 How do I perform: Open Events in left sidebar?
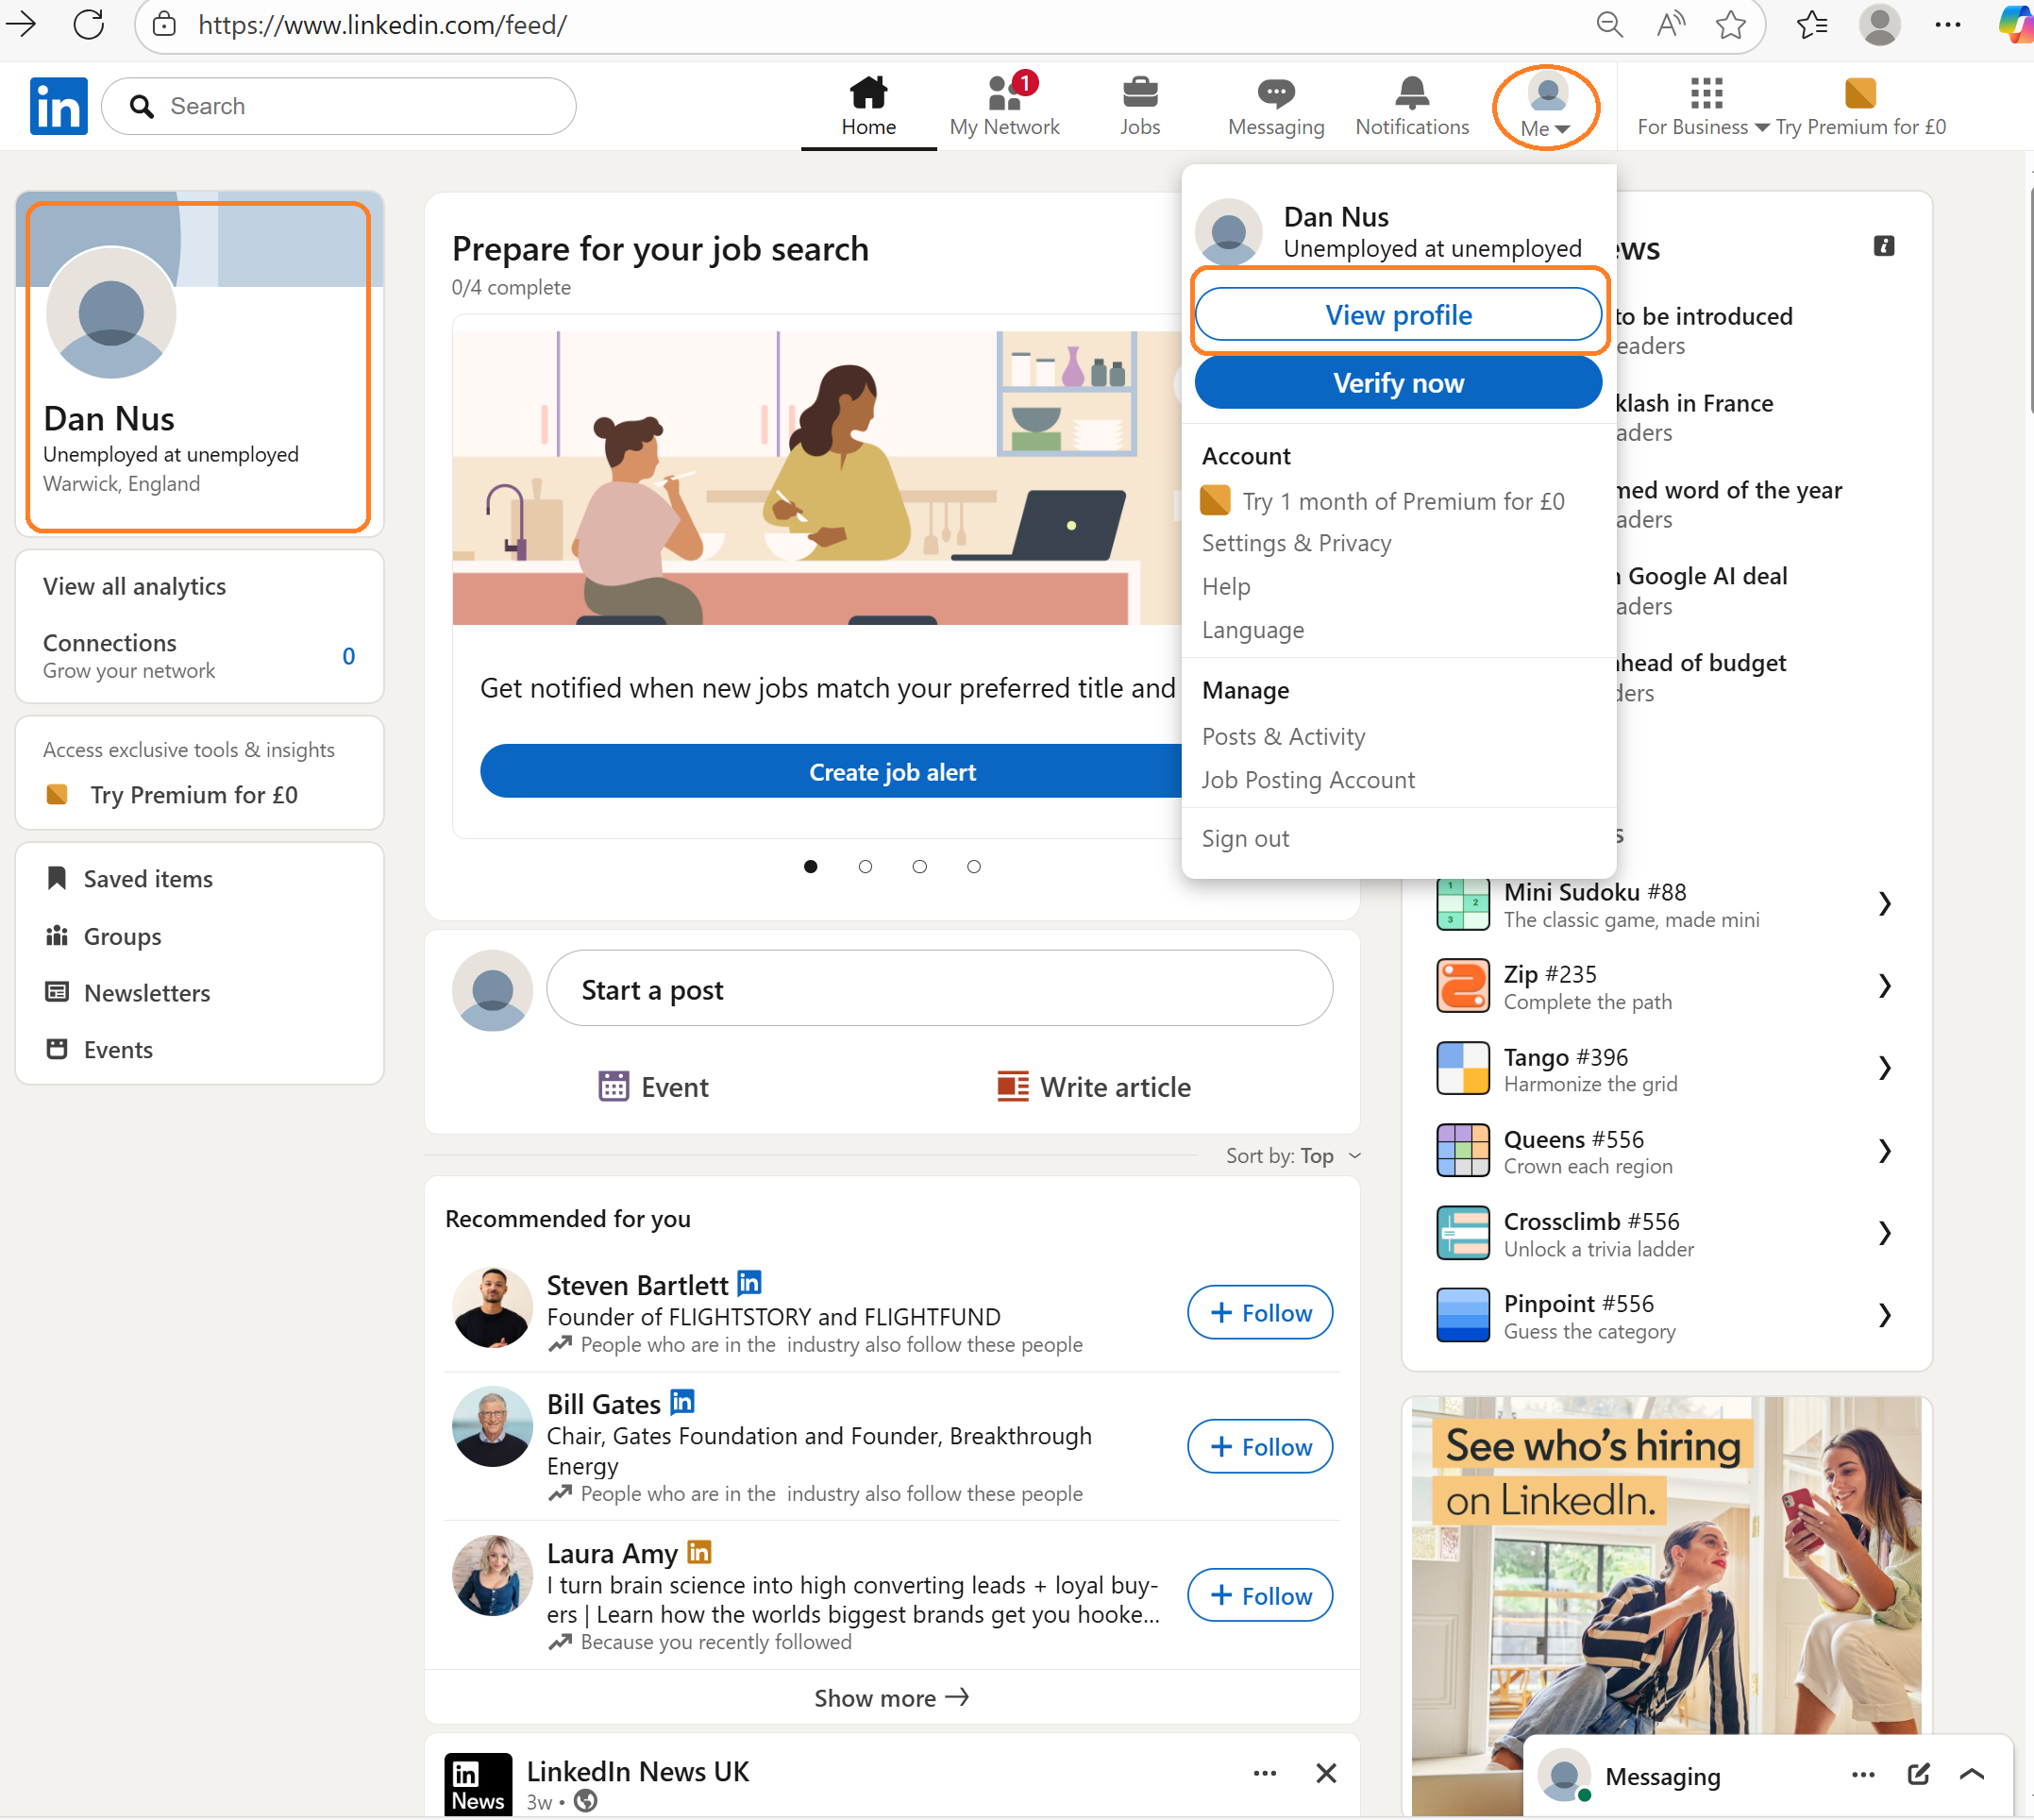point(99,1050)
